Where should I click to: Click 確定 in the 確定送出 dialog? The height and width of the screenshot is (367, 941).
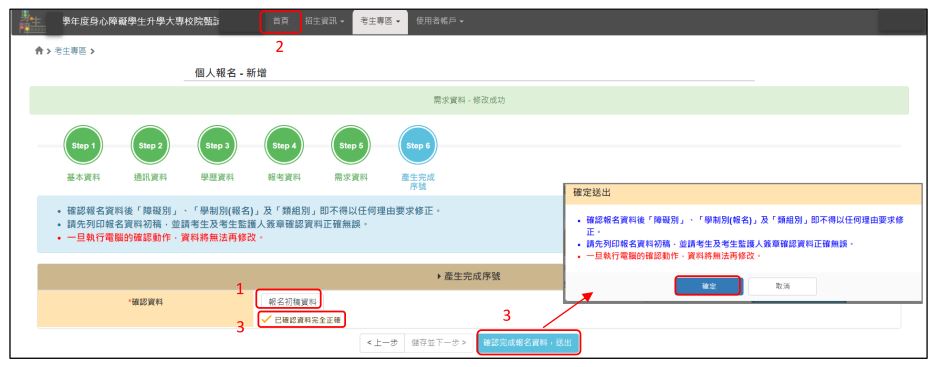pos(708,286)
